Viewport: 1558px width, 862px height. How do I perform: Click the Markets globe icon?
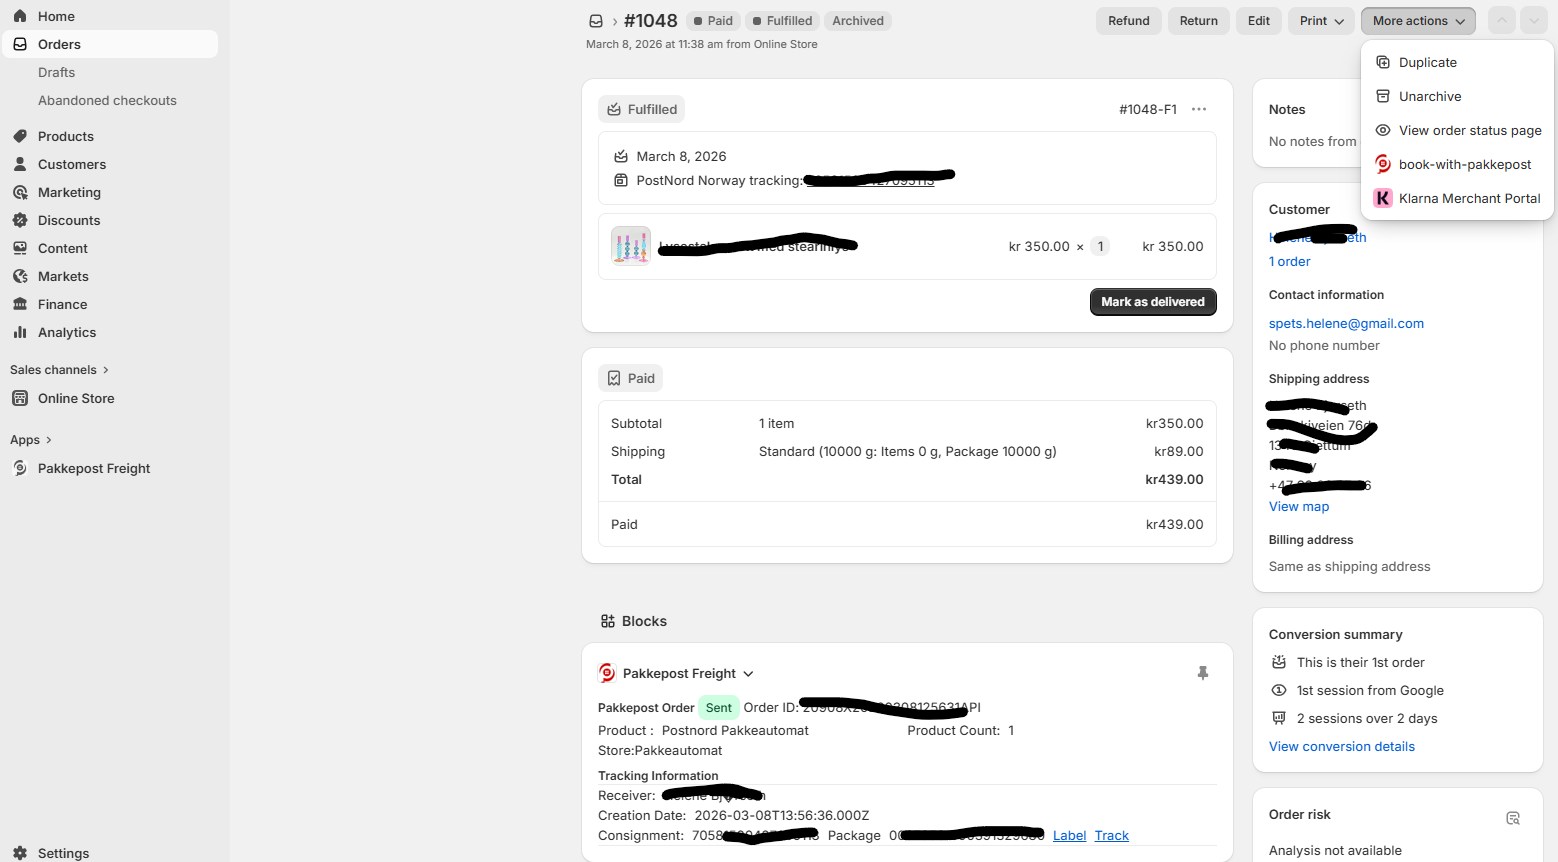pyautogui.click(x=20, y=276)
